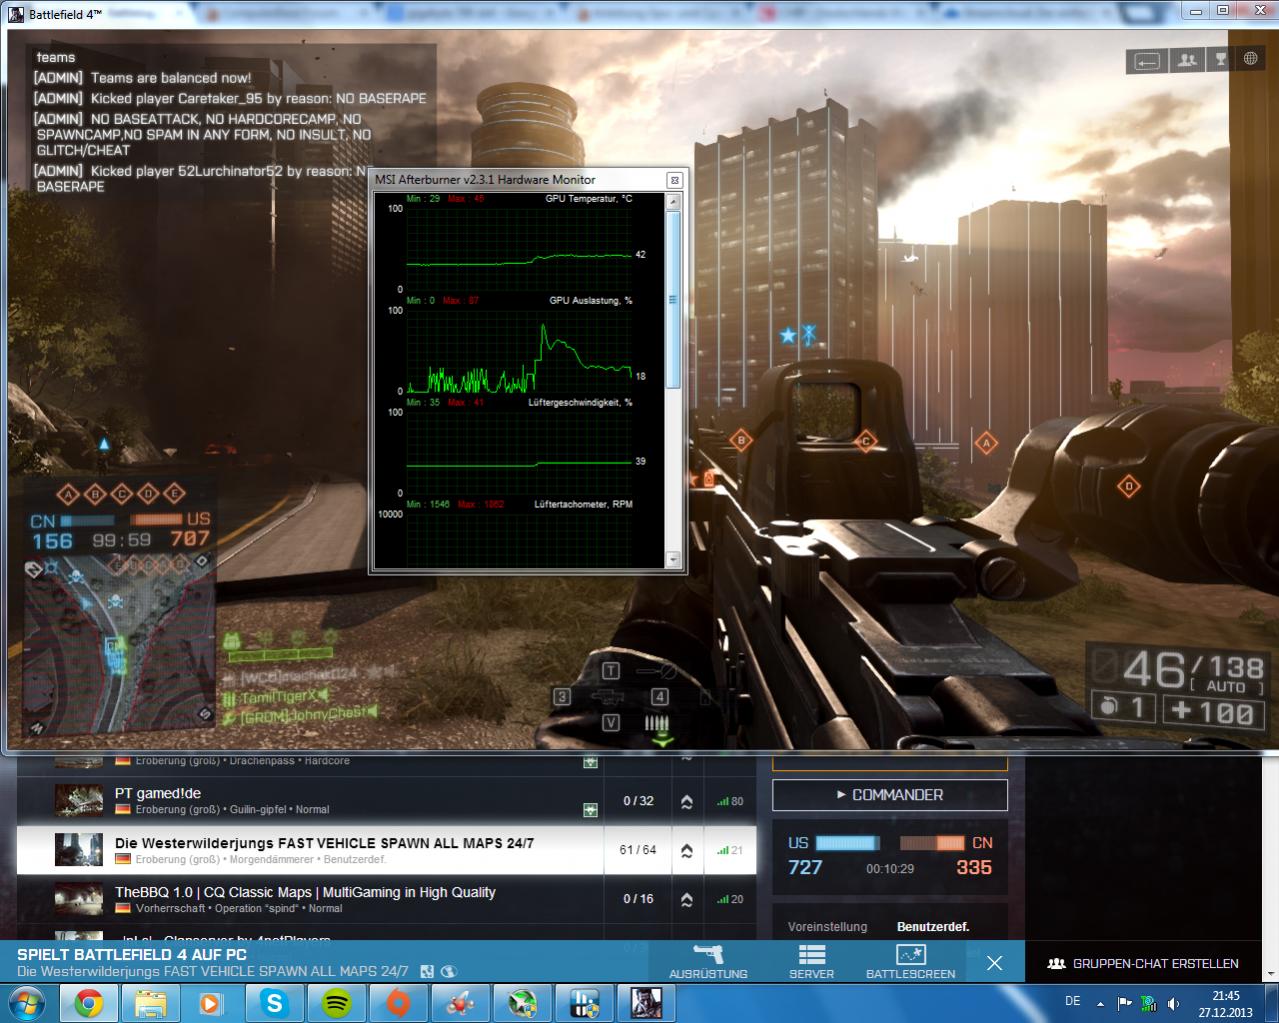Select TheBBQ 1.0 CQ Classic Maps server
The height and width of the screenshot is (1023, 1279).
point(386,899)
